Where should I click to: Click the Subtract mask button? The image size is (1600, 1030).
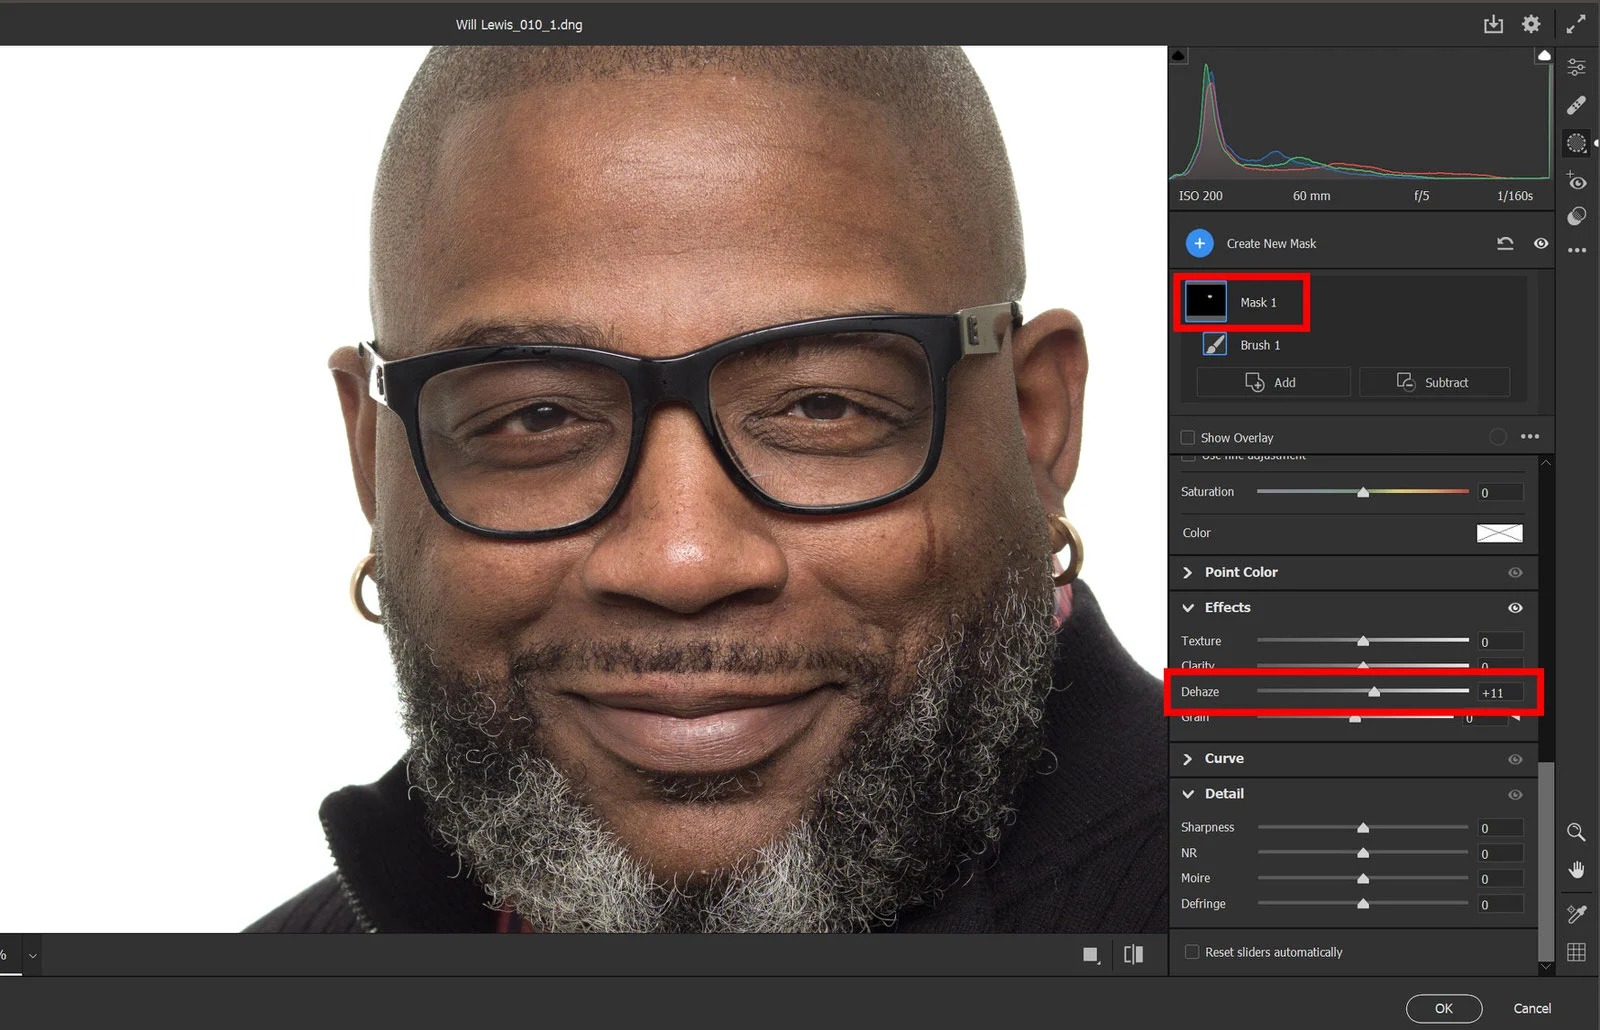1433,382
